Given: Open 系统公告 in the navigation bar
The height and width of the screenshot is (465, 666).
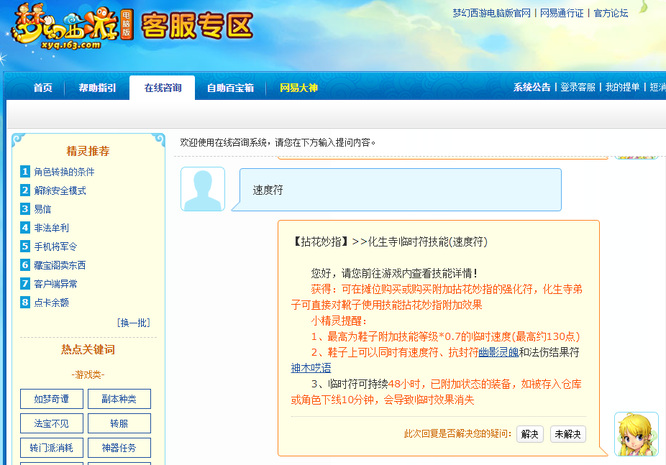Looking at the screenshot, I should [x=532, y=87].
